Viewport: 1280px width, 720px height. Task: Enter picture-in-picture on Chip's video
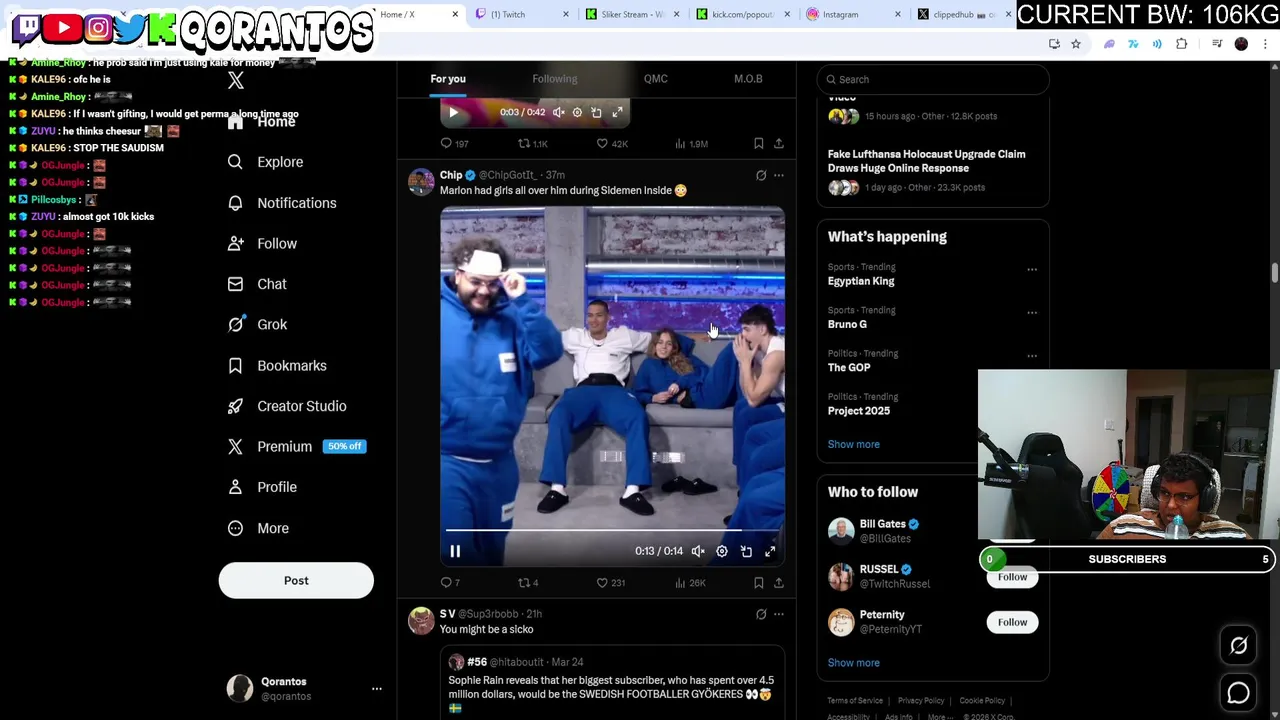coord(746,551)
